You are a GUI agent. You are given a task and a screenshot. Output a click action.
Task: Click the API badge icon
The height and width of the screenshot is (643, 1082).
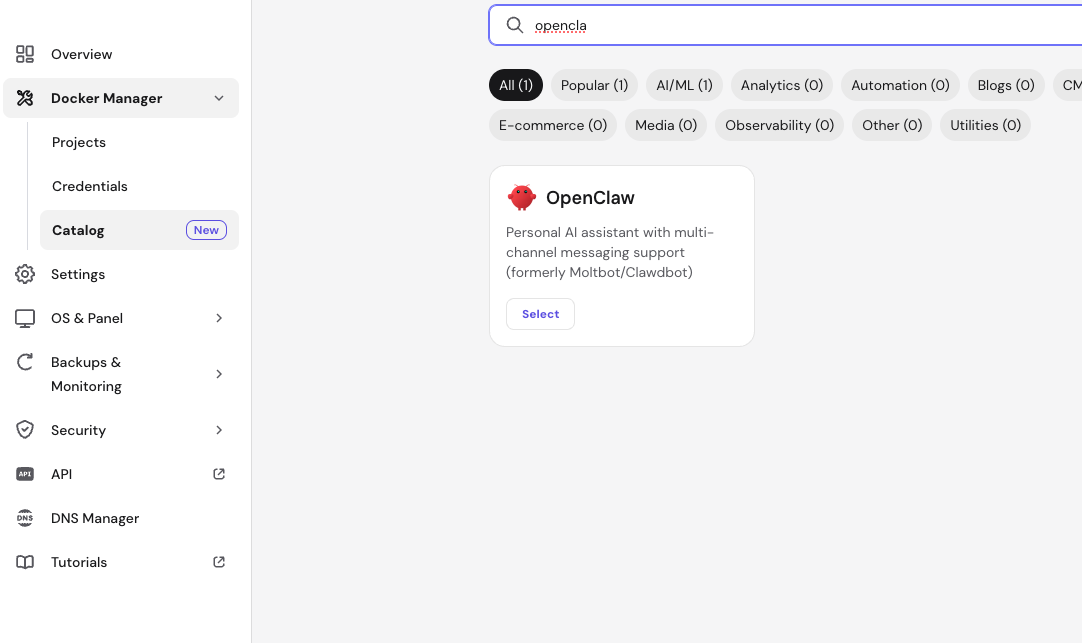(25, 474)
